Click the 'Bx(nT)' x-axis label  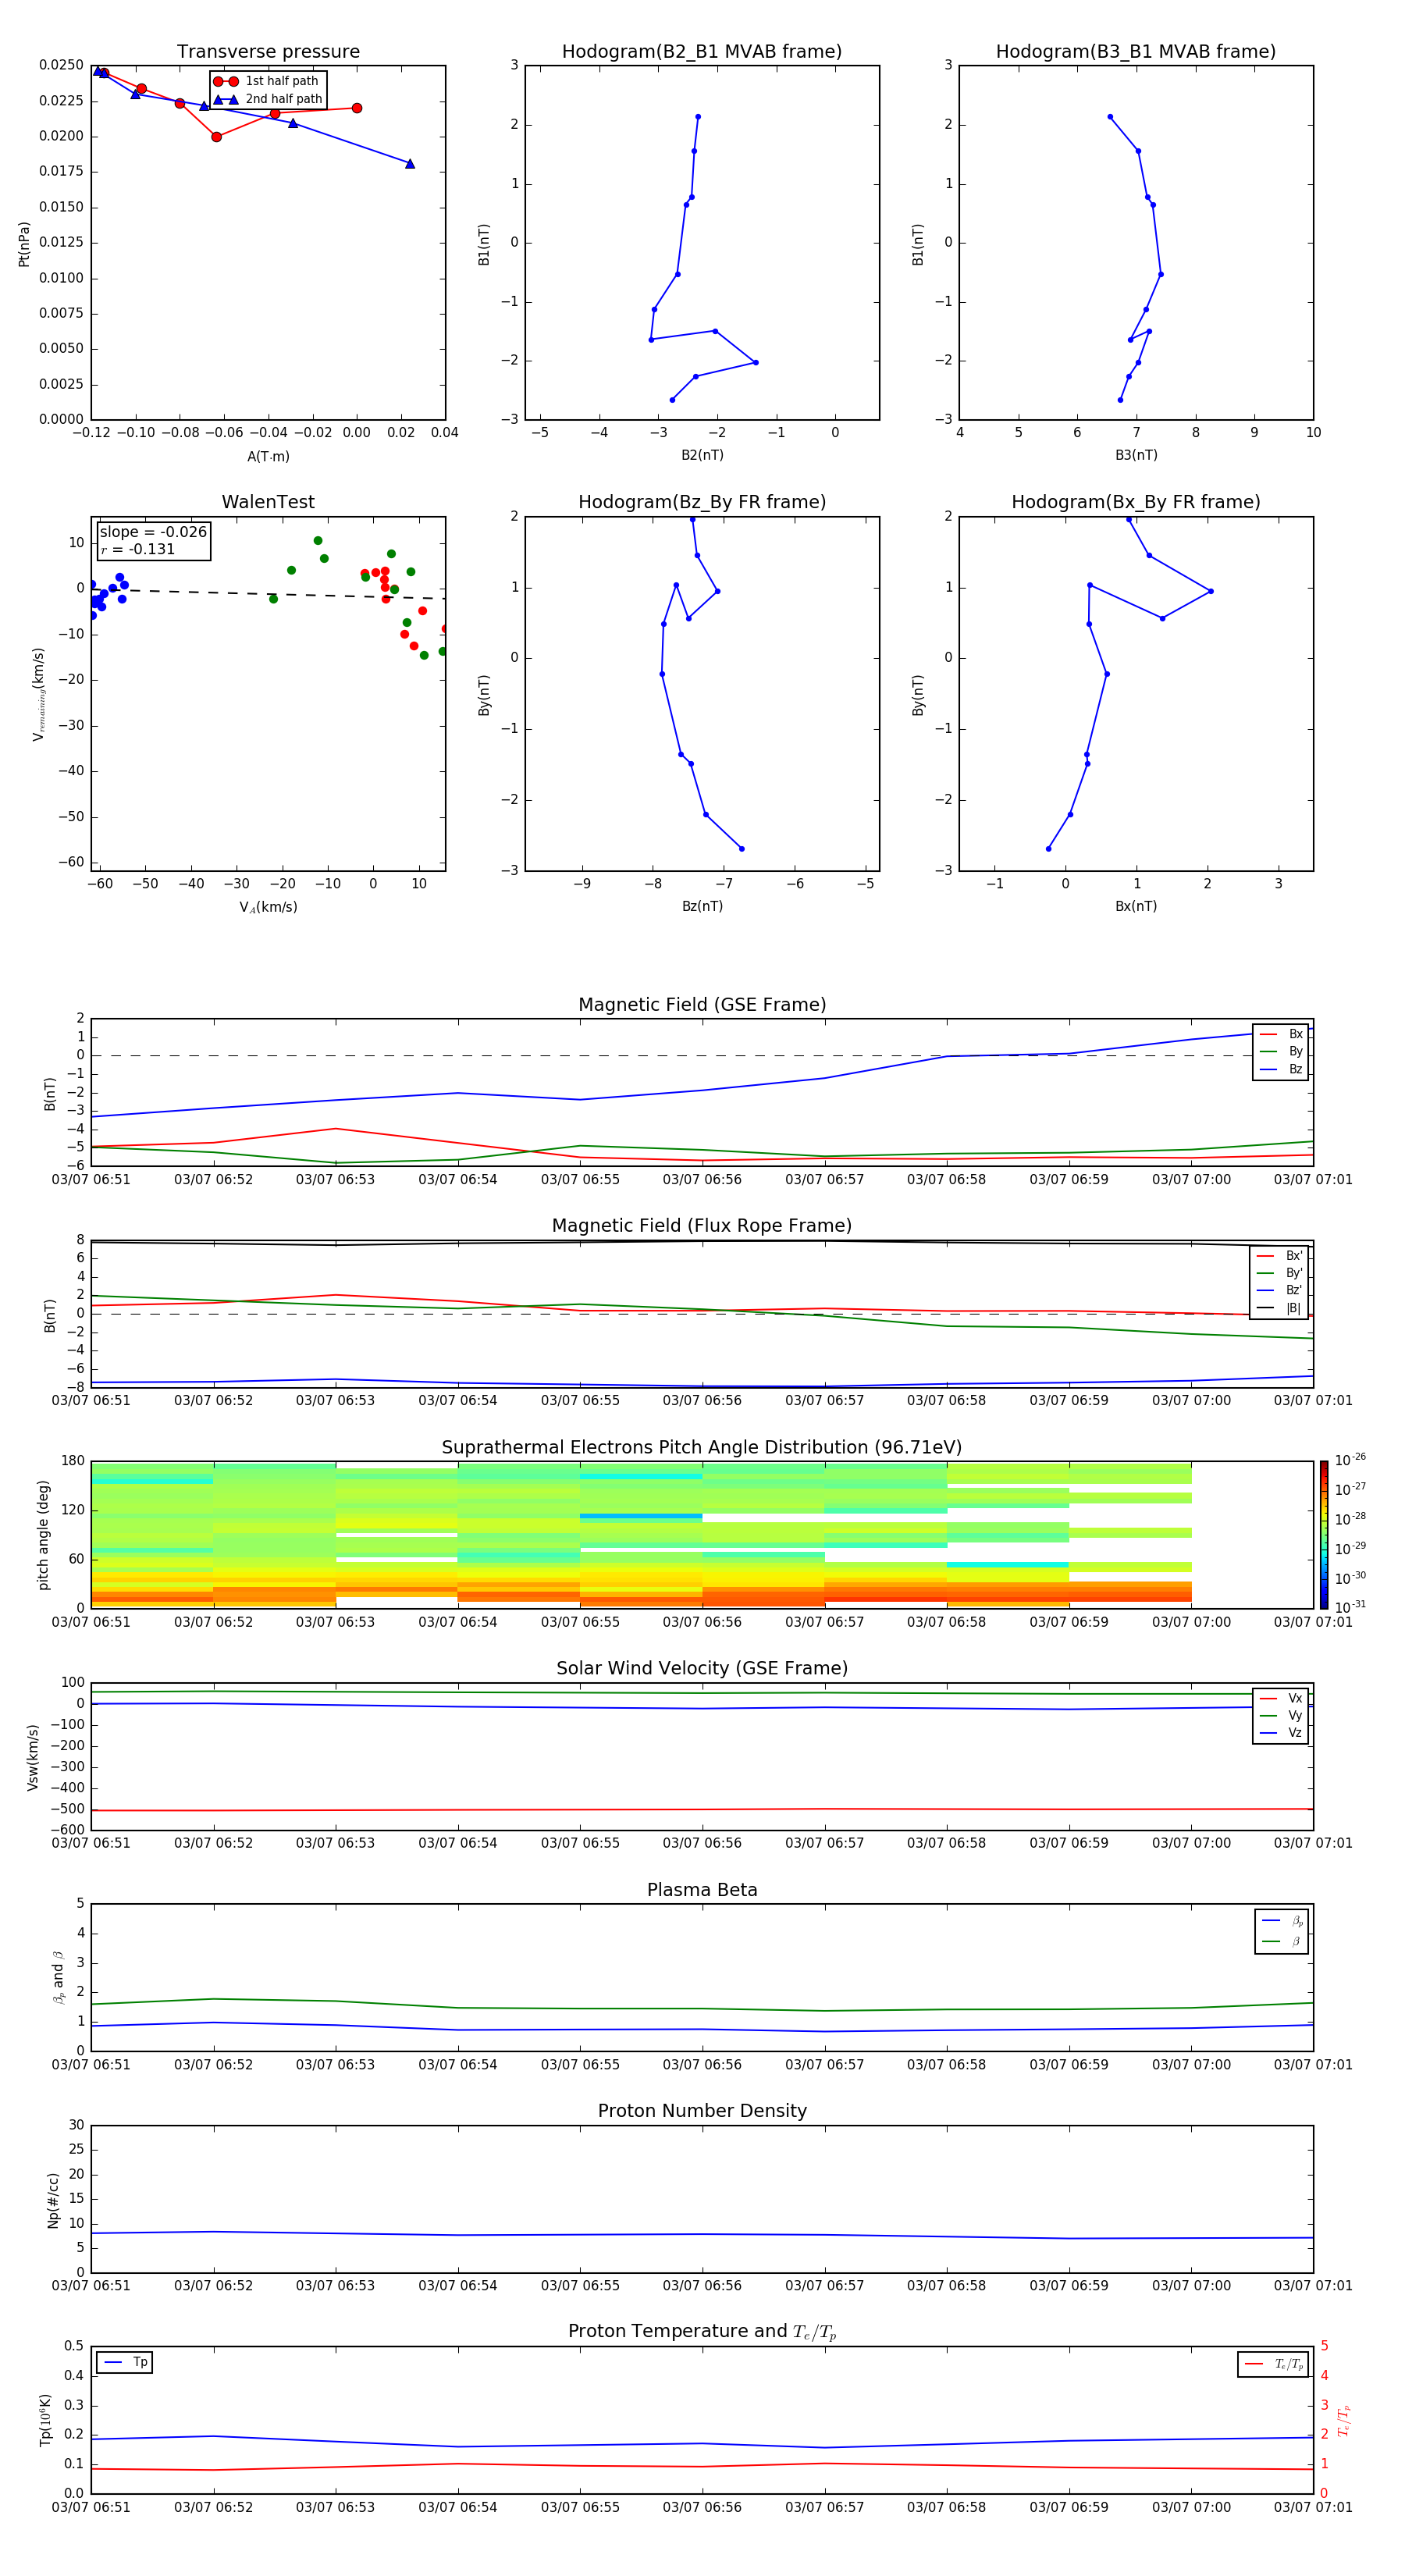[1136, 906]
